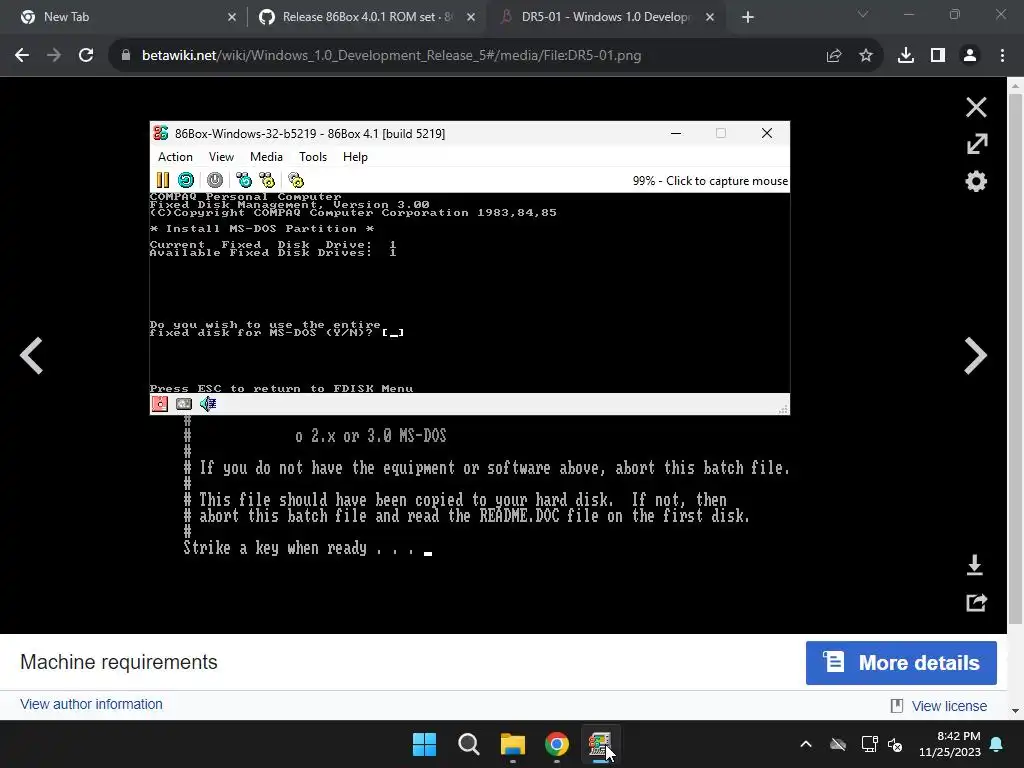The width and height of the screenshot is (1024, 768).
Task: Click the hard disk status icon in 86Box
Action: click(184, 404)
